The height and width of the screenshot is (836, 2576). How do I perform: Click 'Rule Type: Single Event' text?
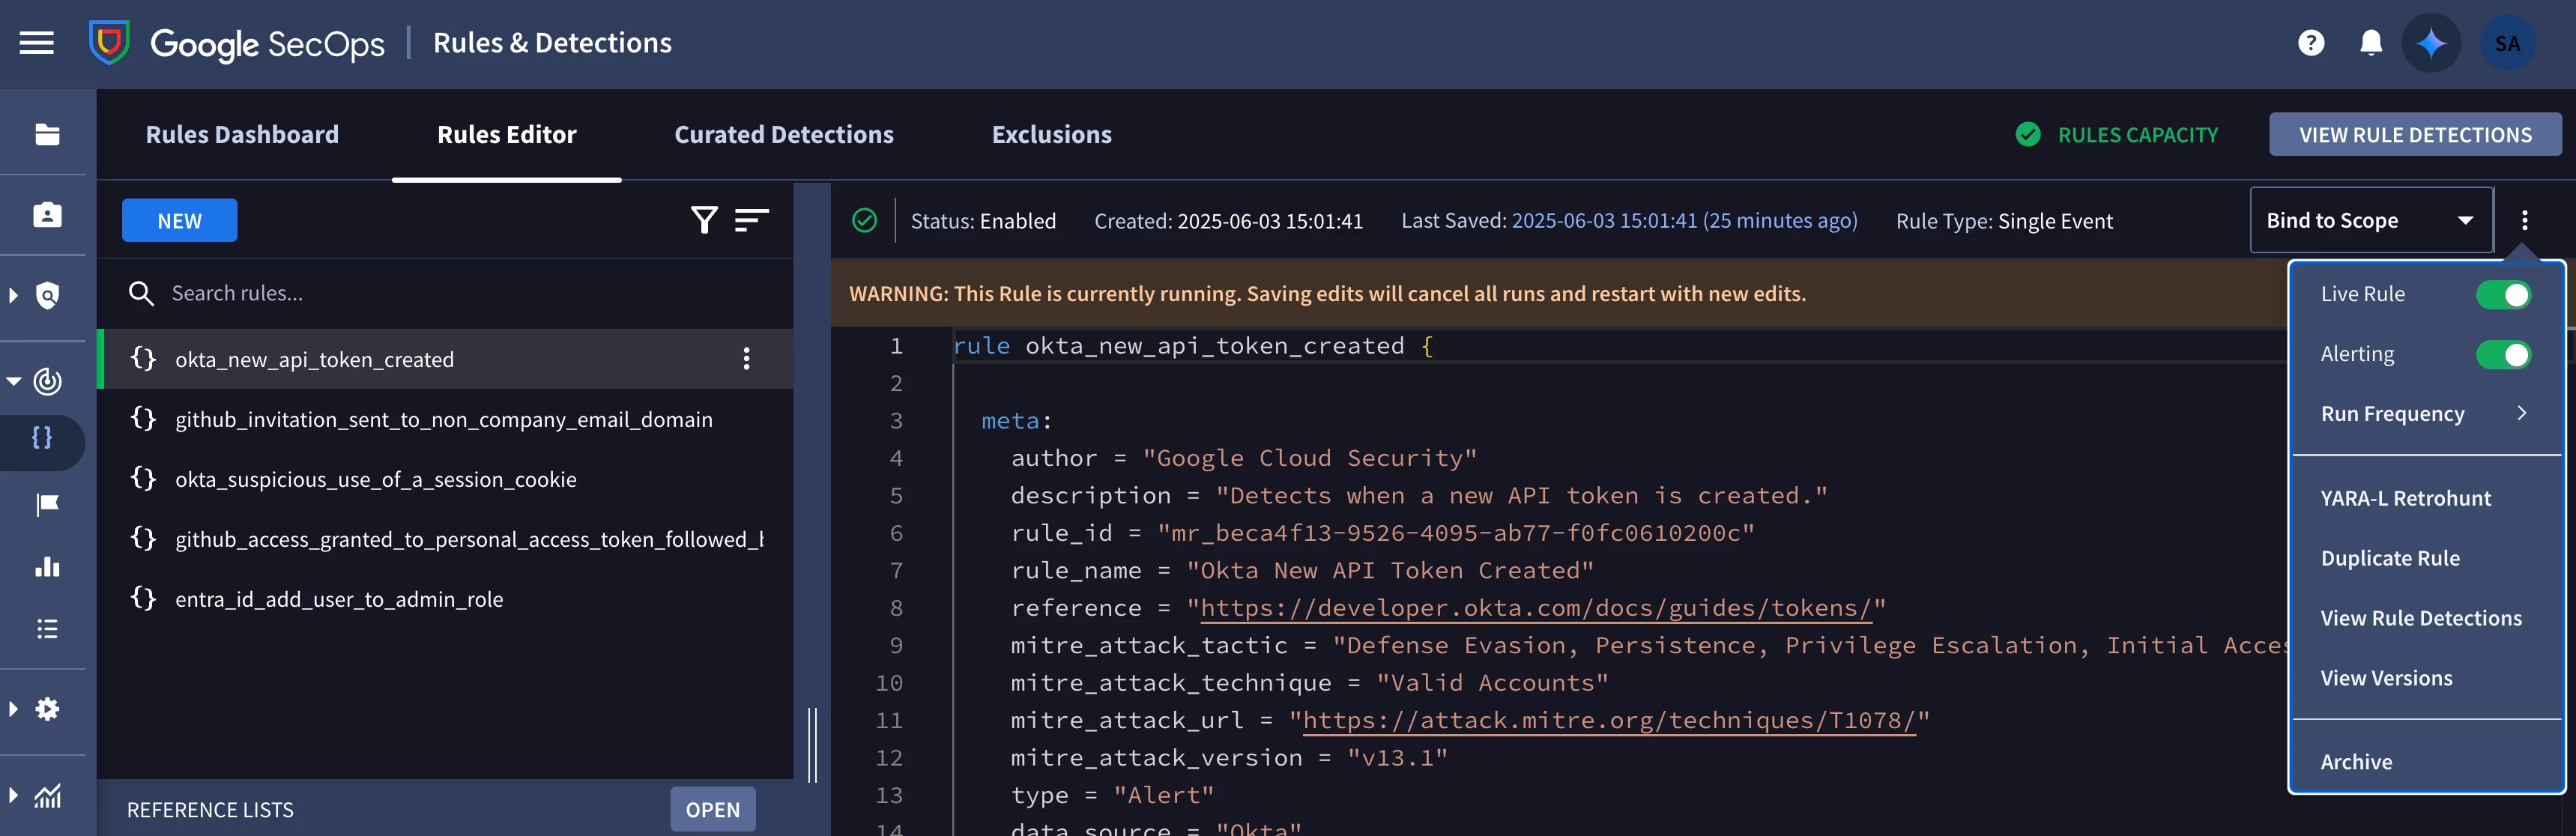(x=2004, y=220)
